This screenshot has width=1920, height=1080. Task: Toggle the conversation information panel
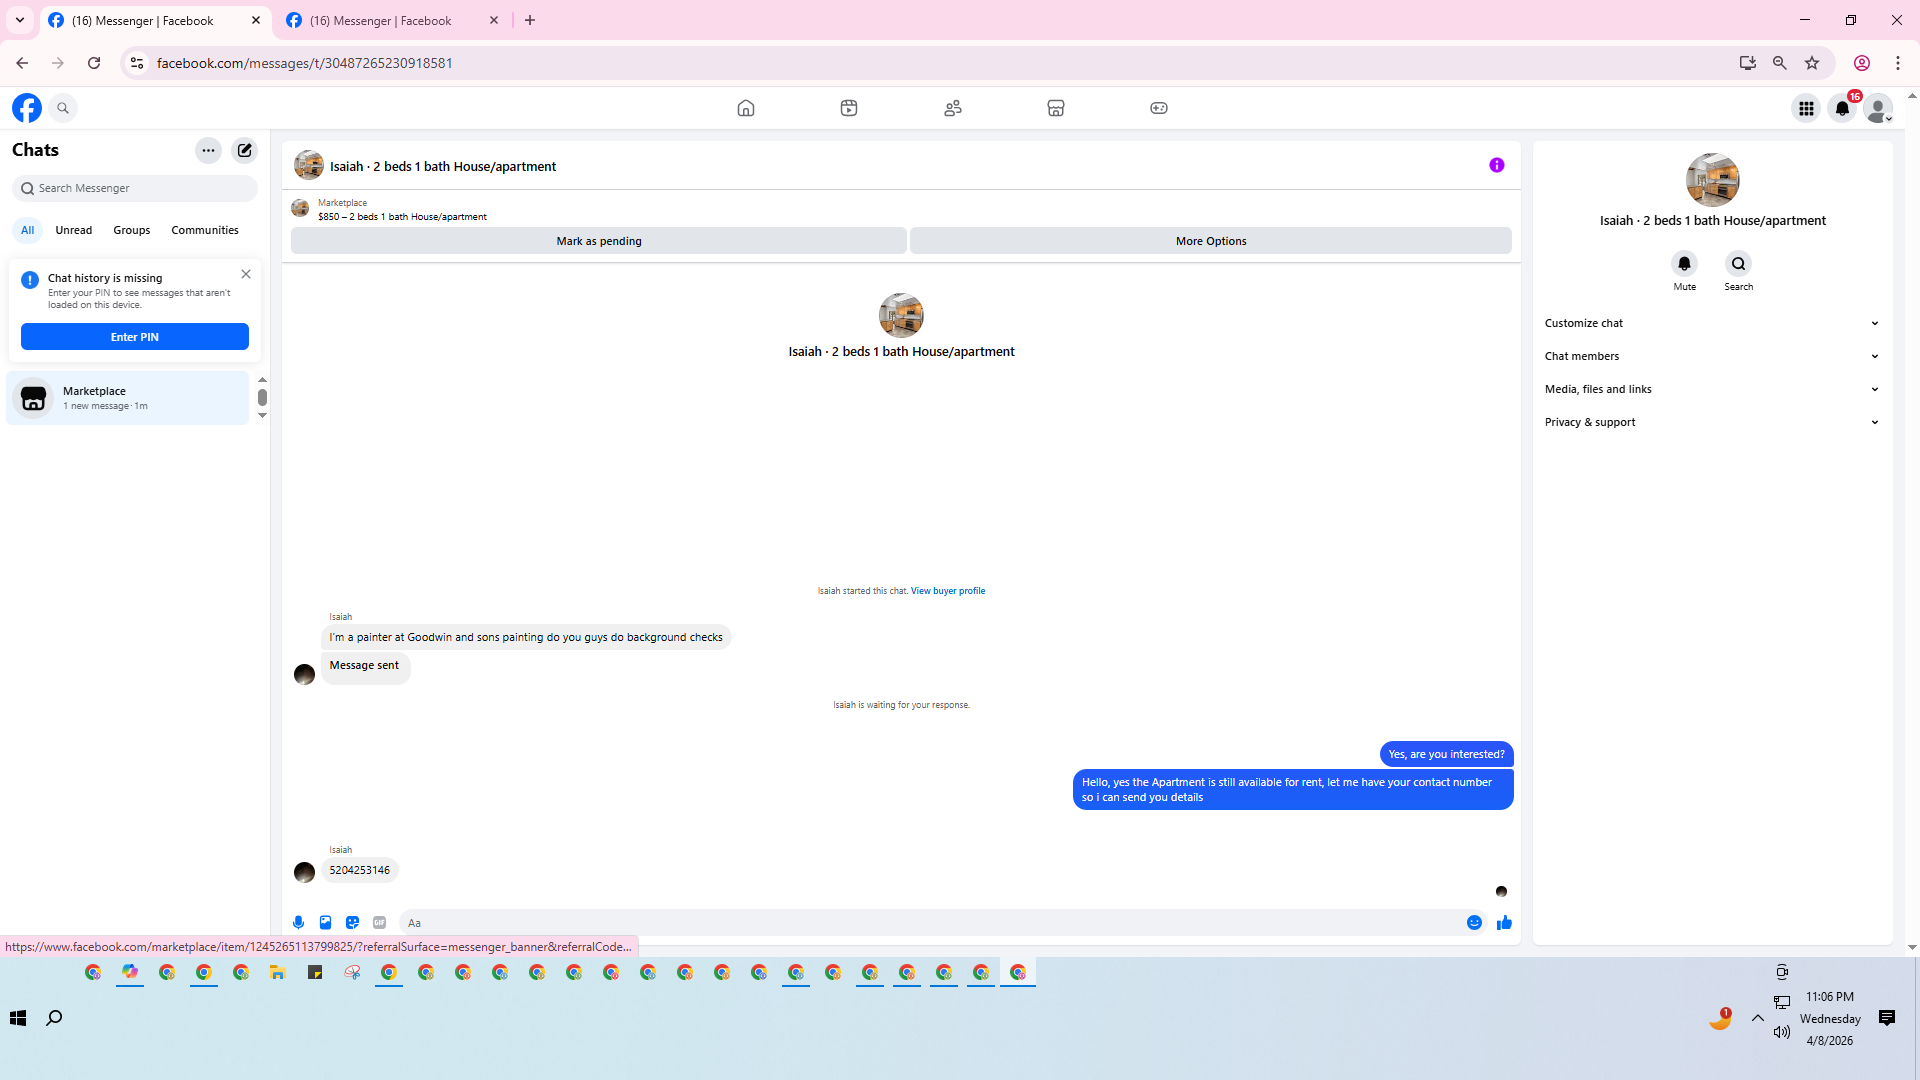(x=1496, y=165)
